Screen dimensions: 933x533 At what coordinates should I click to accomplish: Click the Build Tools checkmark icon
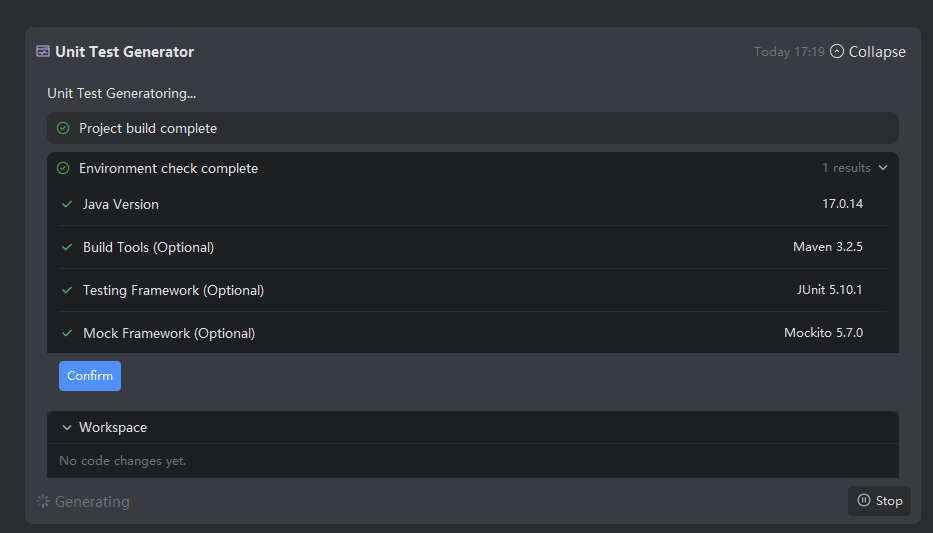[67, 247]
